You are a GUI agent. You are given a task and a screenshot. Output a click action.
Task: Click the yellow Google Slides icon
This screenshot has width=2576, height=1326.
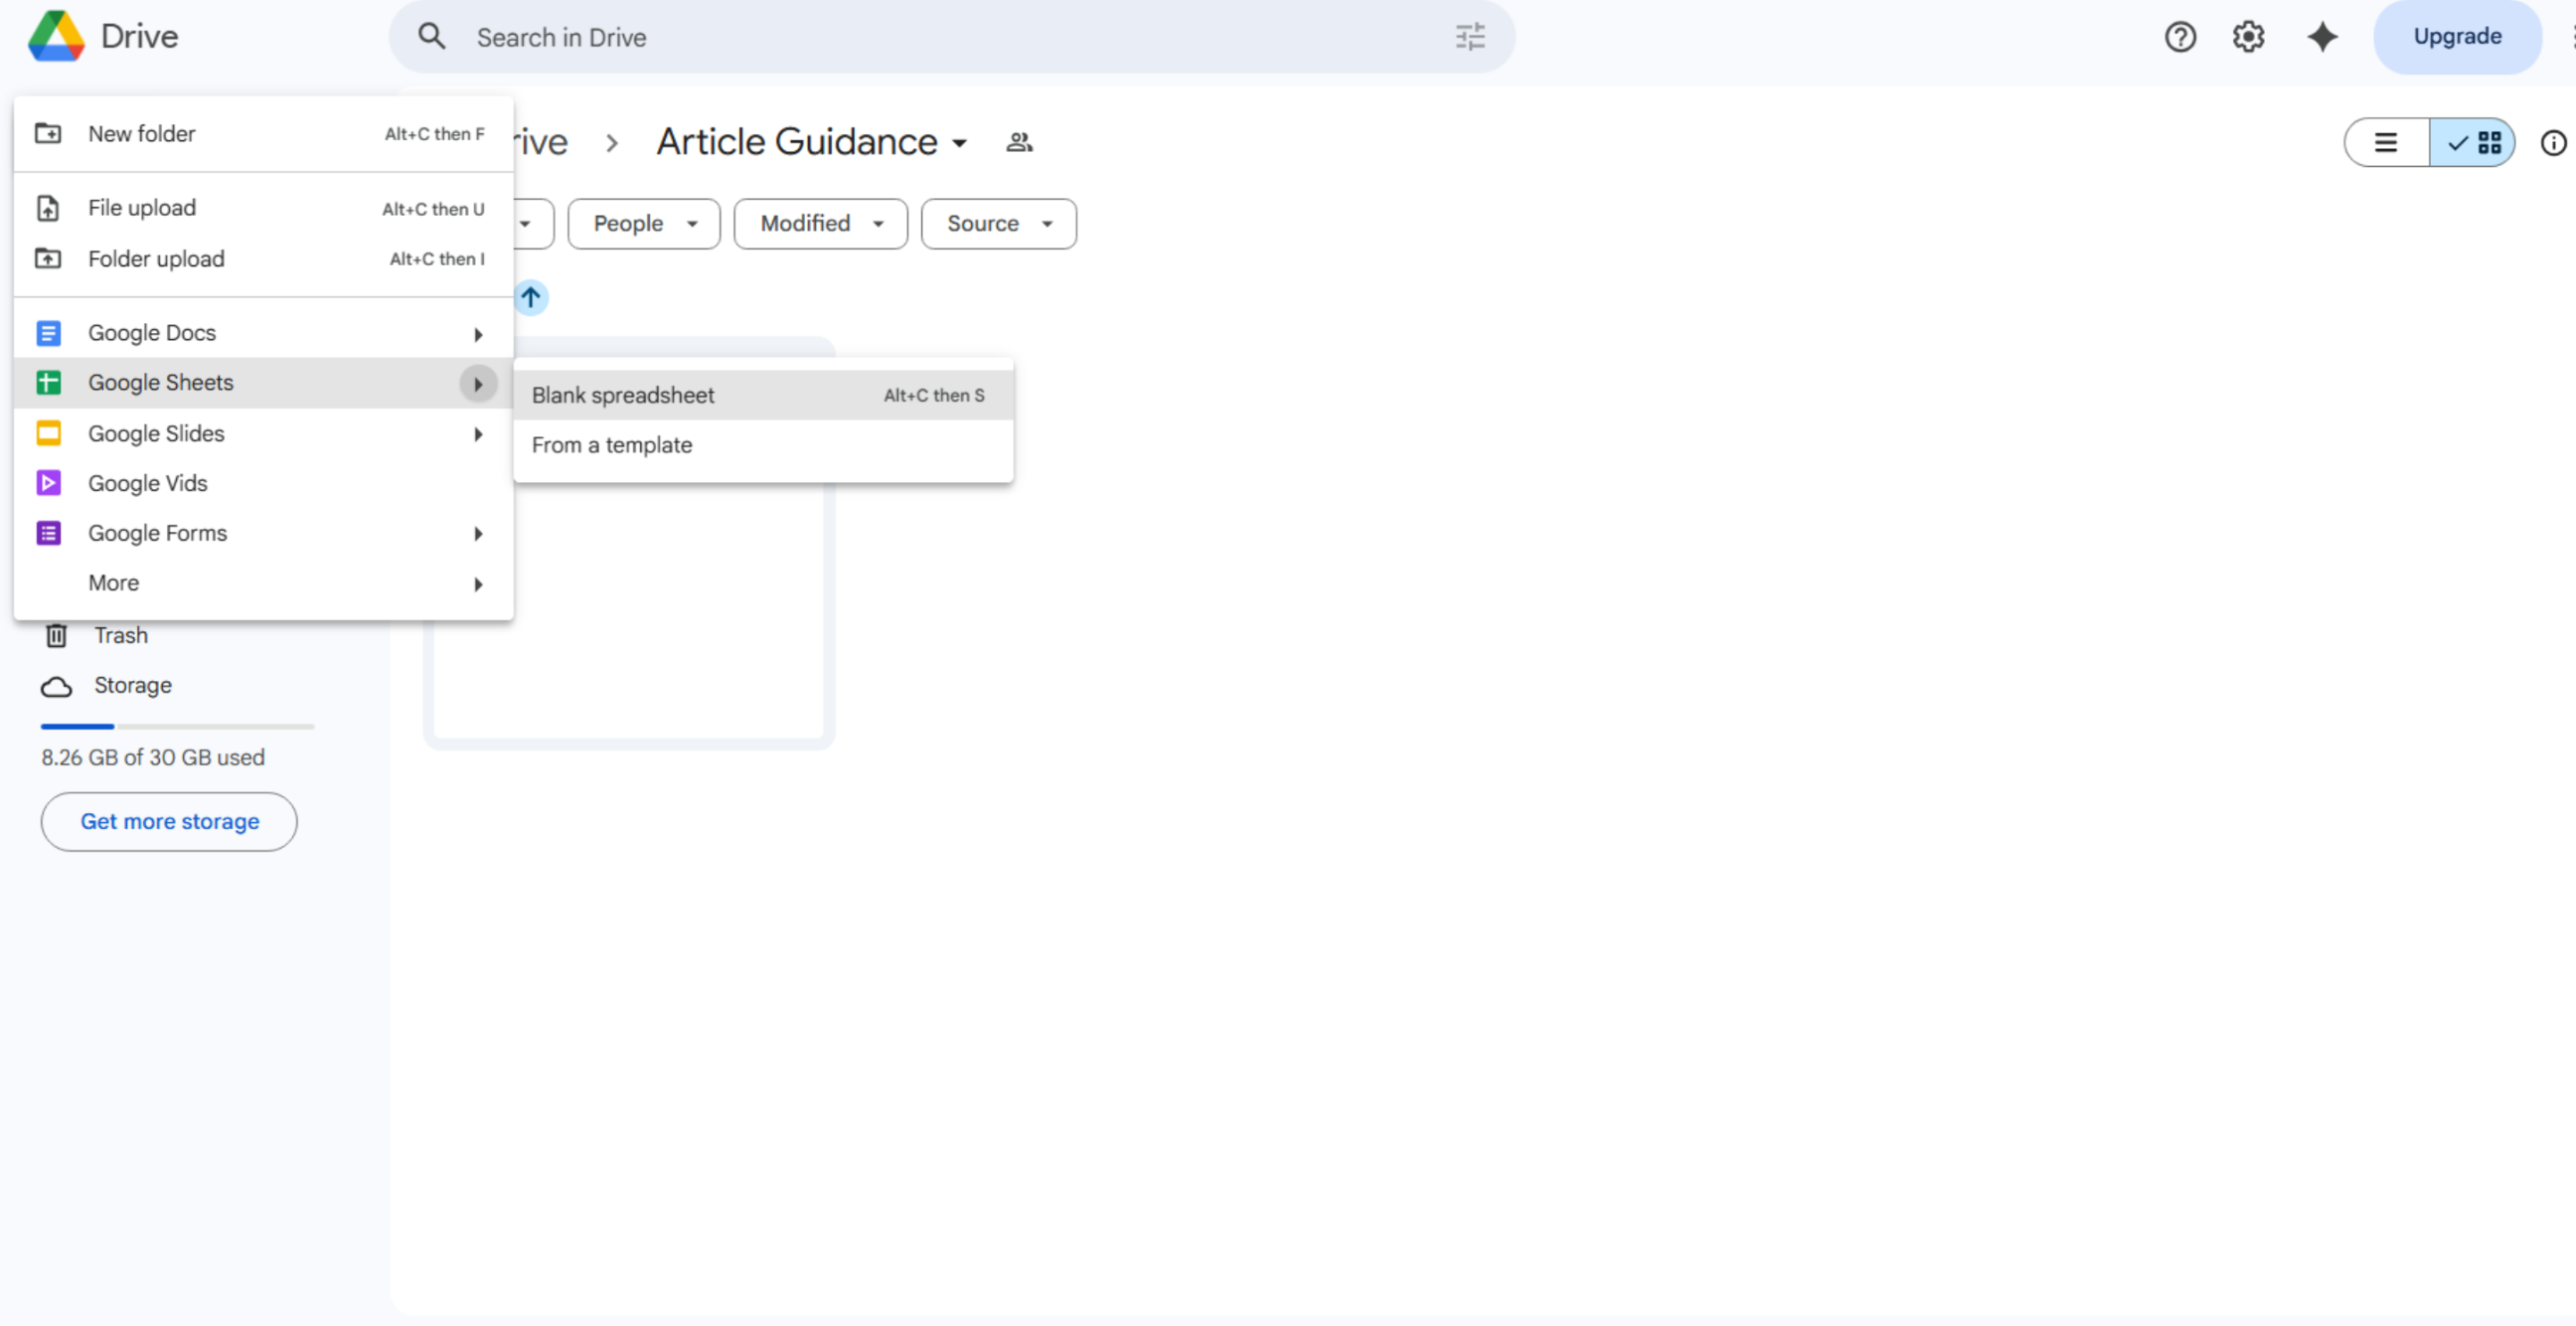[x=48, y=433]
